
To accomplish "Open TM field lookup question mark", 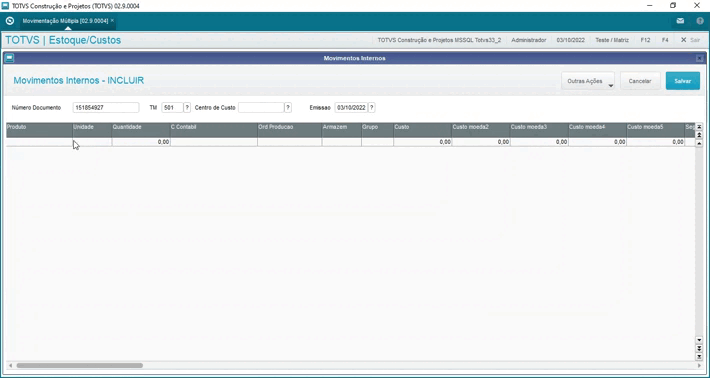I will [x=187, y=108].
